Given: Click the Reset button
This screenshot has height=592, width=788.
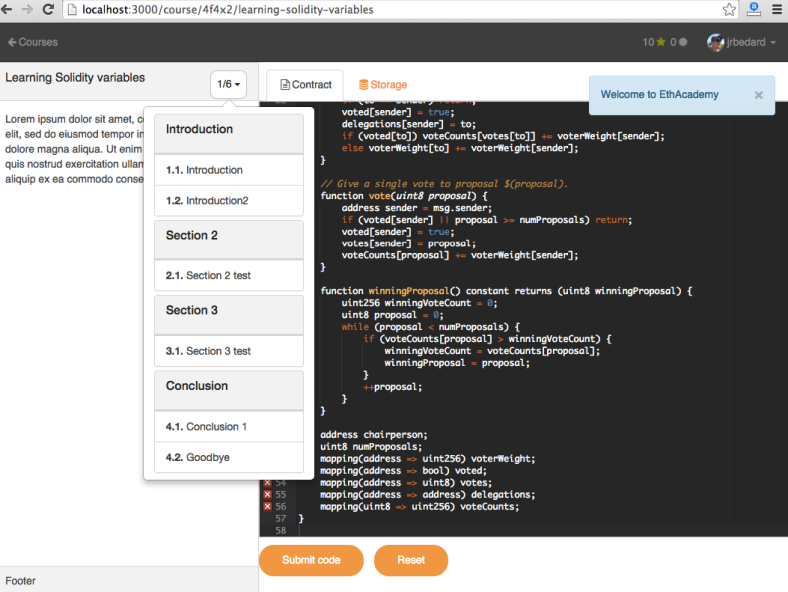Looking at the screenshot, I should tap(411, 560).
